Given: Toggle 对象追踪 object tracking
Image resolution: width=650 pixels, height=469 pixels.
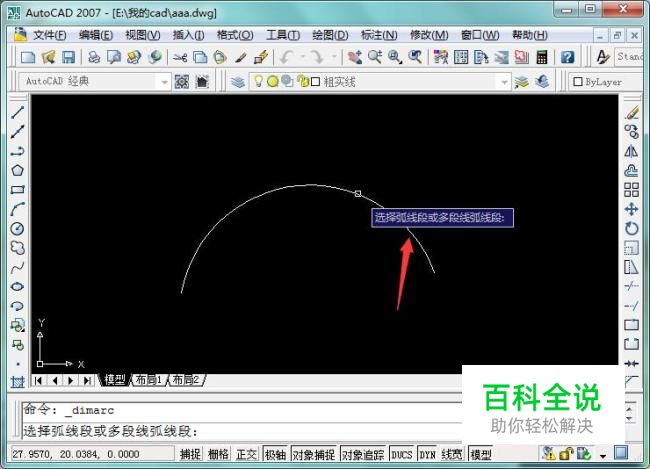Looking at the screenshot, I should 363,454.
